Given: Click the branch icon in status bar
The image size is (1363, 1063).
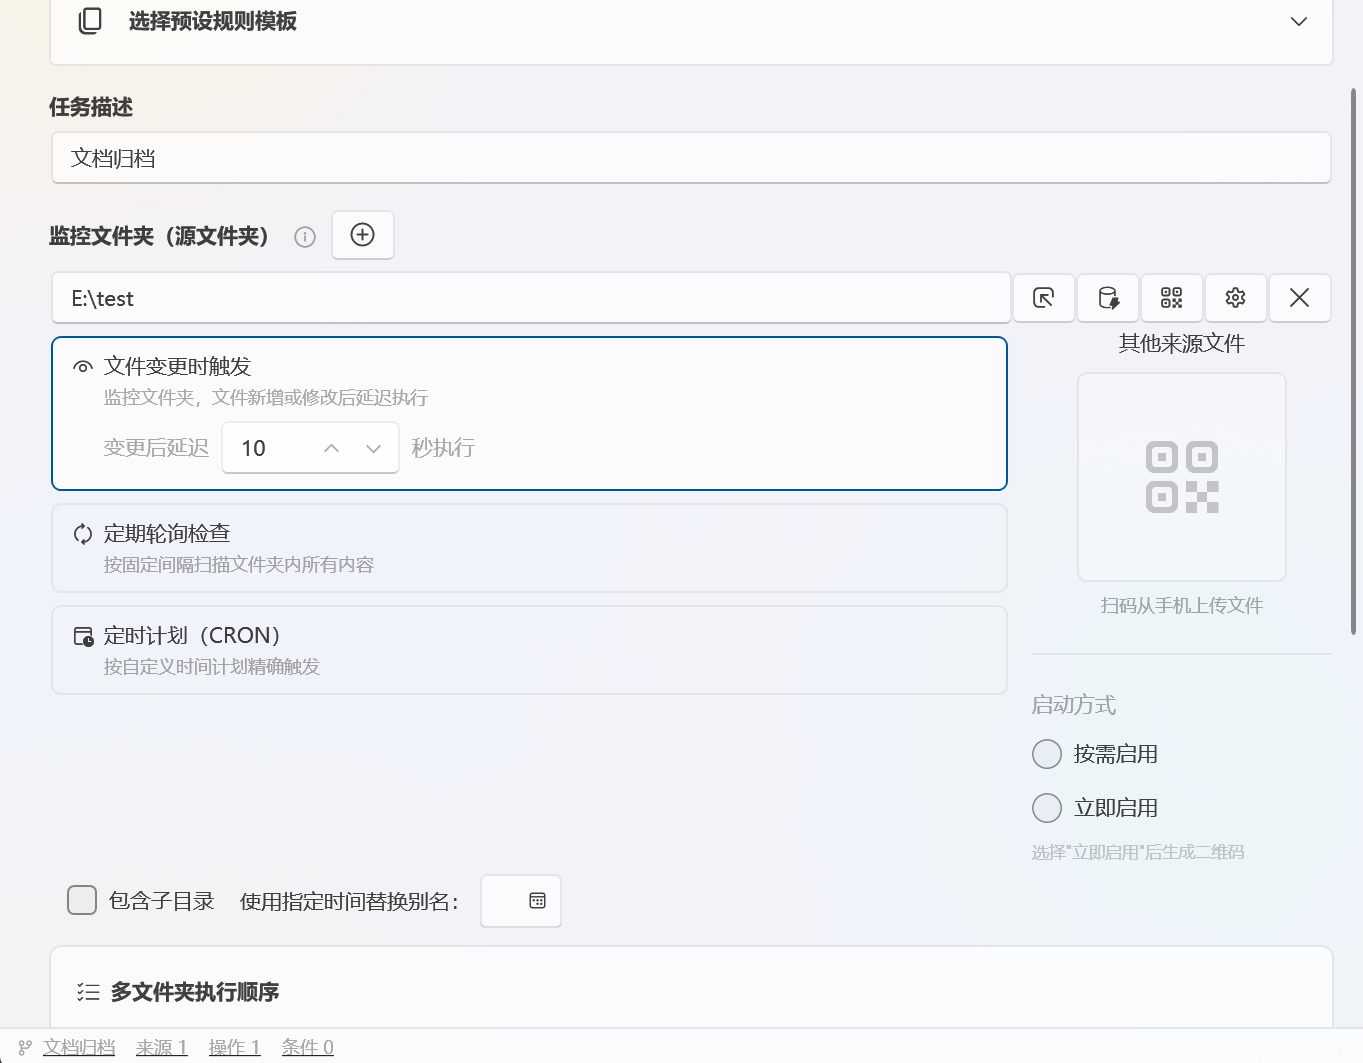Looking at the screenshot, I should 25,1047.
